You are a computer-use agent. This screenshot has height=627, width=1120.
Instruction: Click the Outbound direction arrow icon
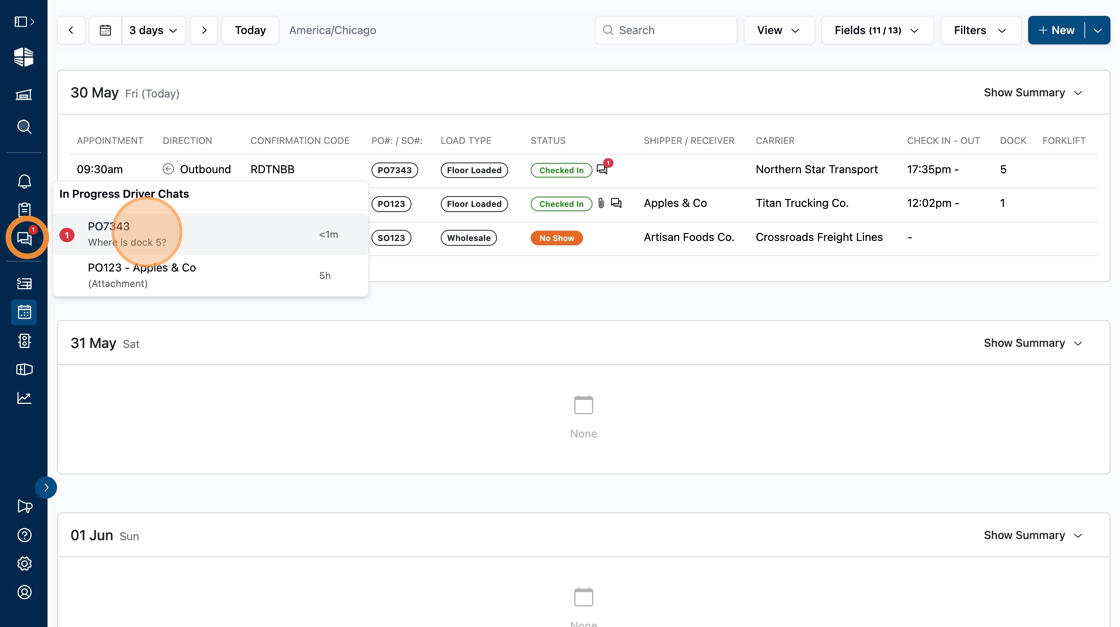pyautogui.click(x=168, y=169)
